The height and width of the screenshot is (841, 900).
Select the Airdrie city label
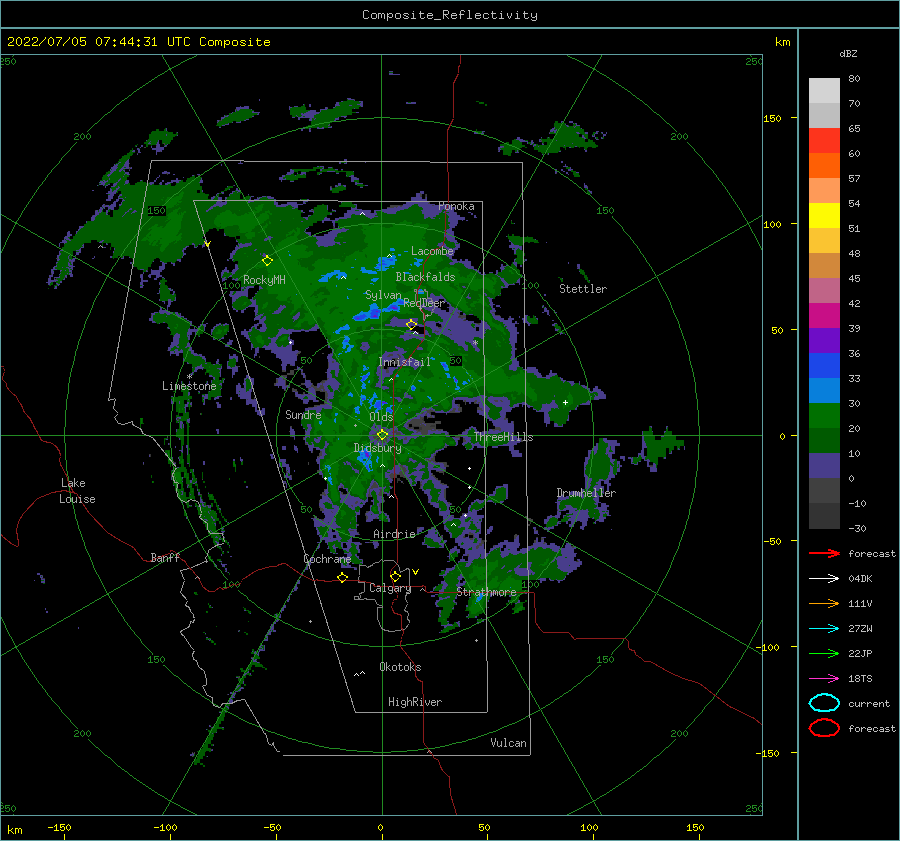pyautogui.click(x=394, y=534)
